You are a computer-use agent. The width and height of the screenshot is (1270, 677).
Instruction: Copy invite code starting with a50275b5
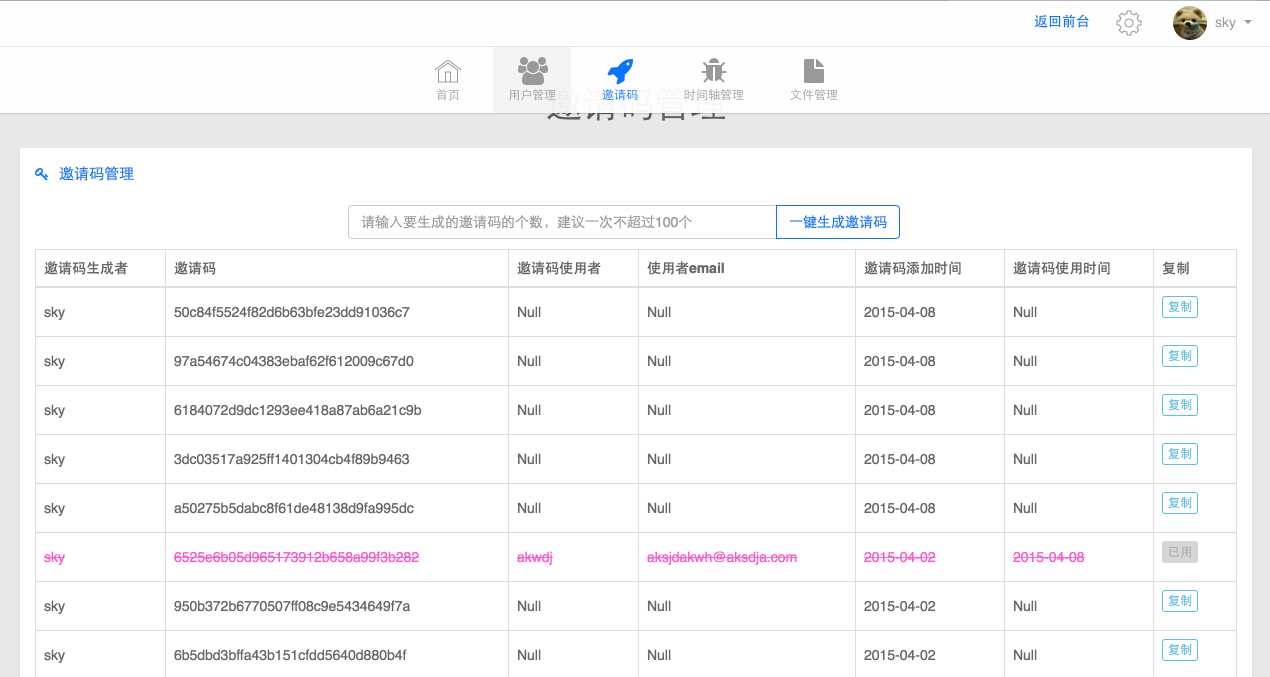(1180, 503)
